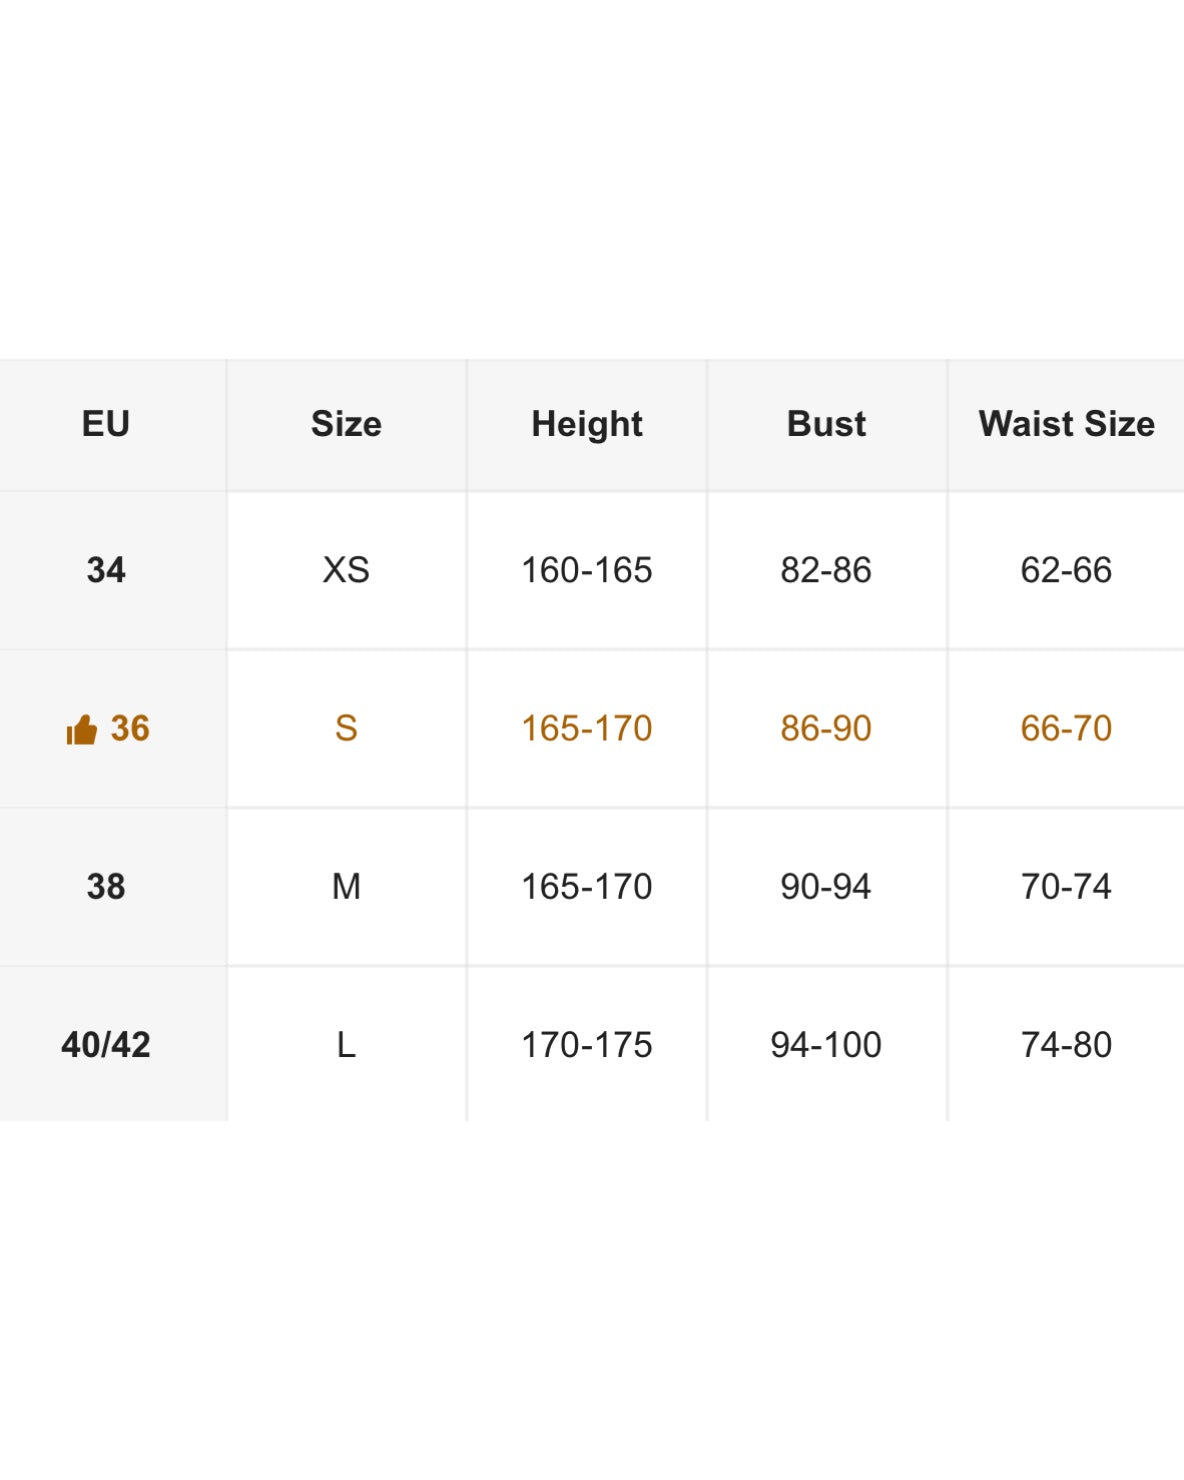Click the 94-100 bust cell
The width and height of the screenshot is (1184, 1480).
(826, 1045)
